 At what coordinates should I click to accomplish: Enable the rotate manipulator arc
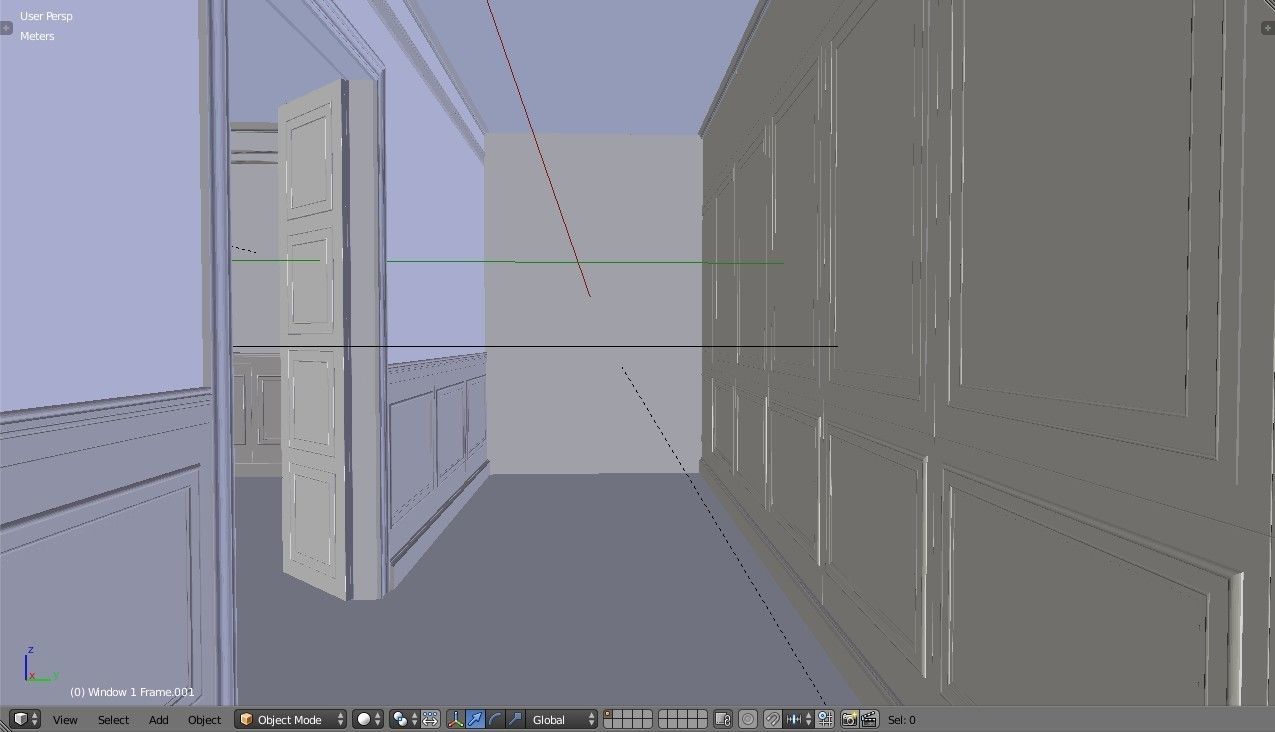[x=495, y=719]
